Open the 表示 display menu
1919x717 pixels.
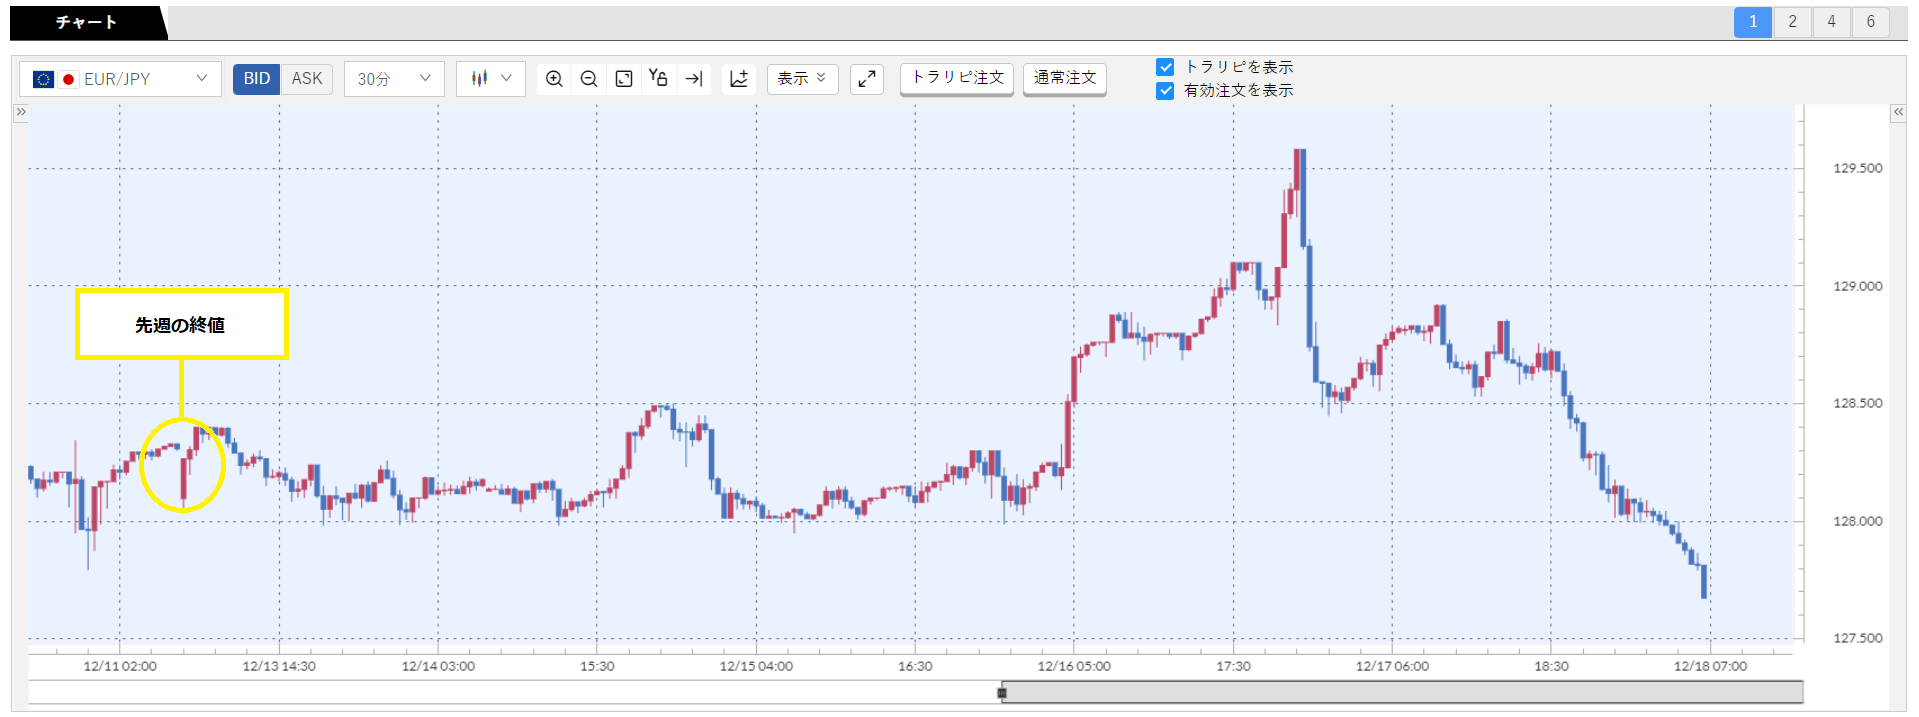(x=802, y=79)
